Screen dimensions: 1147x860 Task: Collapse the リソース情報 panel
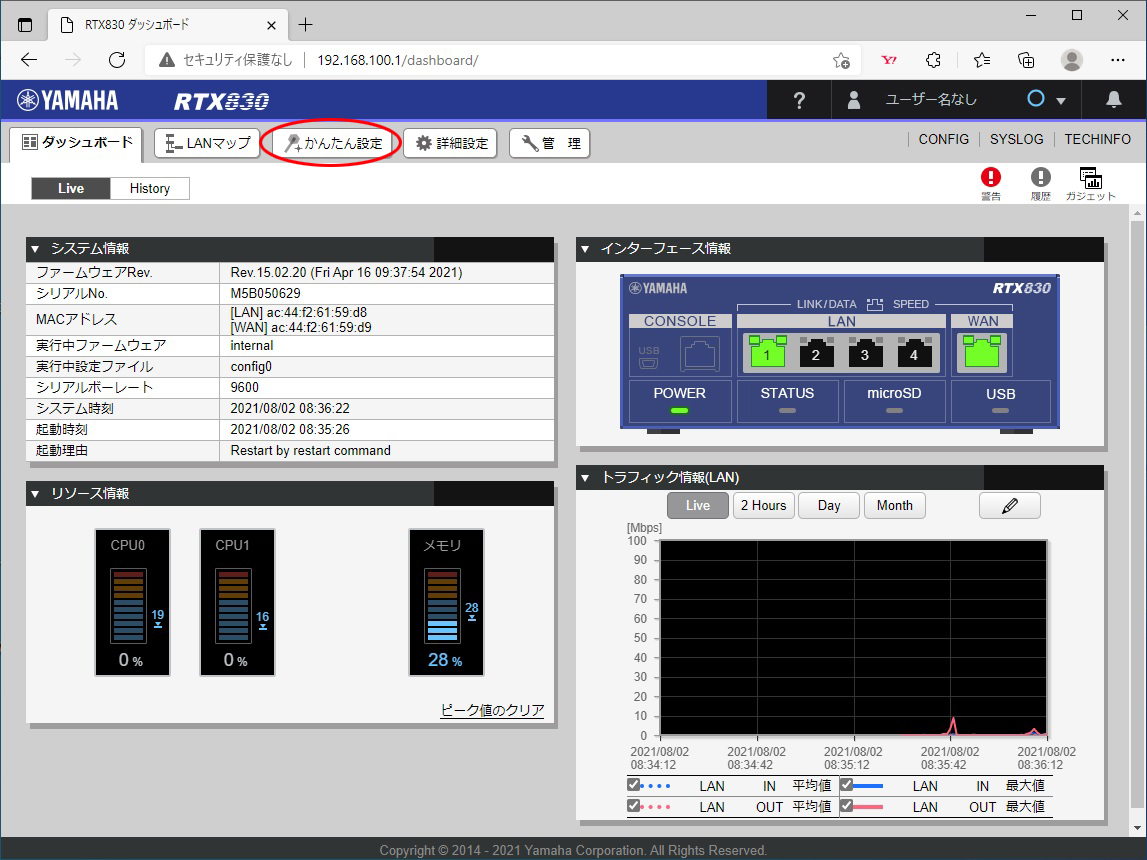click(x=34, y=494)
